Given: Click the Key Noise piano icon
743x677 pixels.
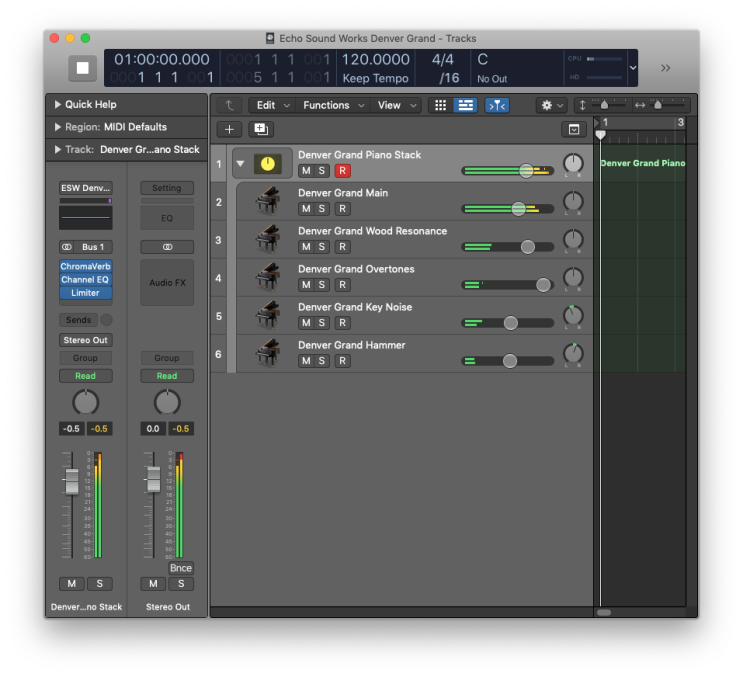Looking at the screenshot, I should coord(268,316).
